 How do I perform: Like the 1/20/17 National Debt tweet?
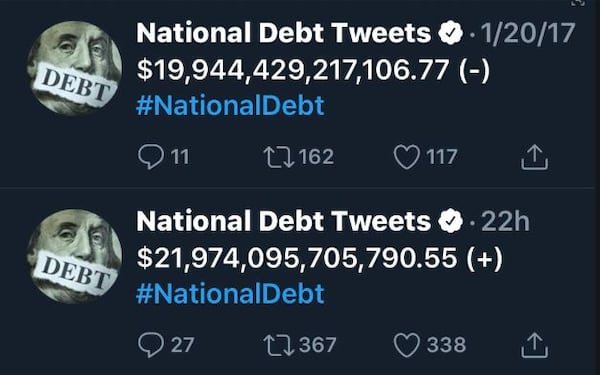407,157
